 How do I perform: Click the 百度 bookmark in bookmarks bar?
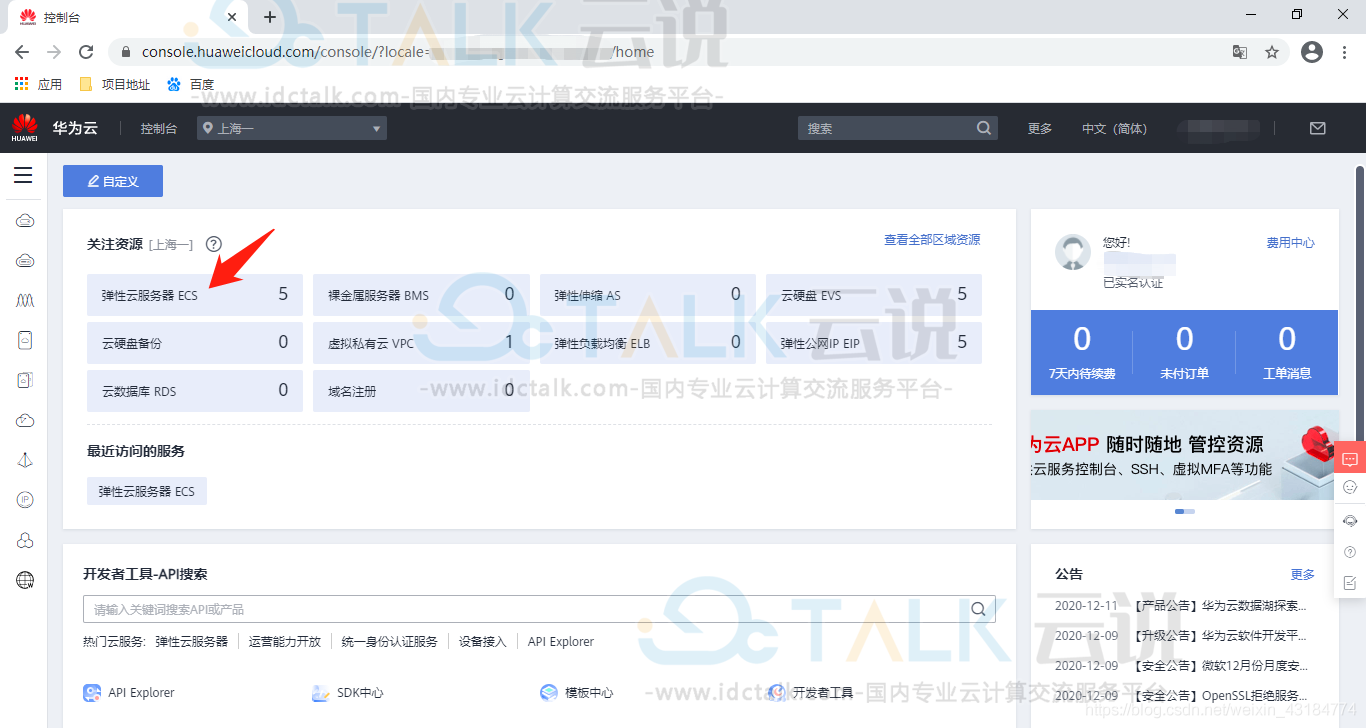pyautogui.click(x=191, y=84)
